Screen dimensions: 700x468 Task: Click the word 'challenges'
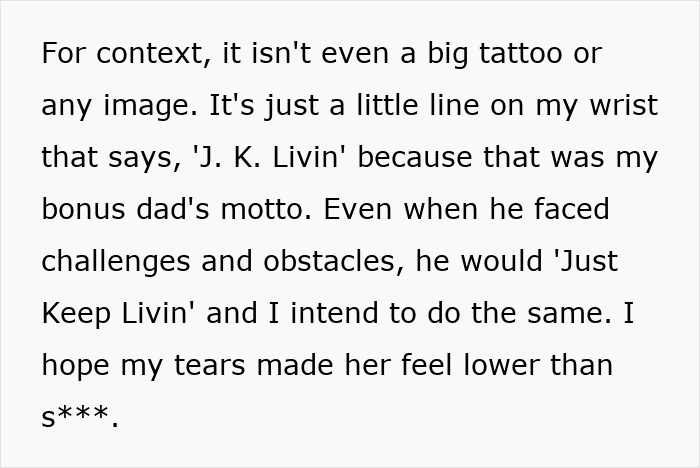point(116,262)
